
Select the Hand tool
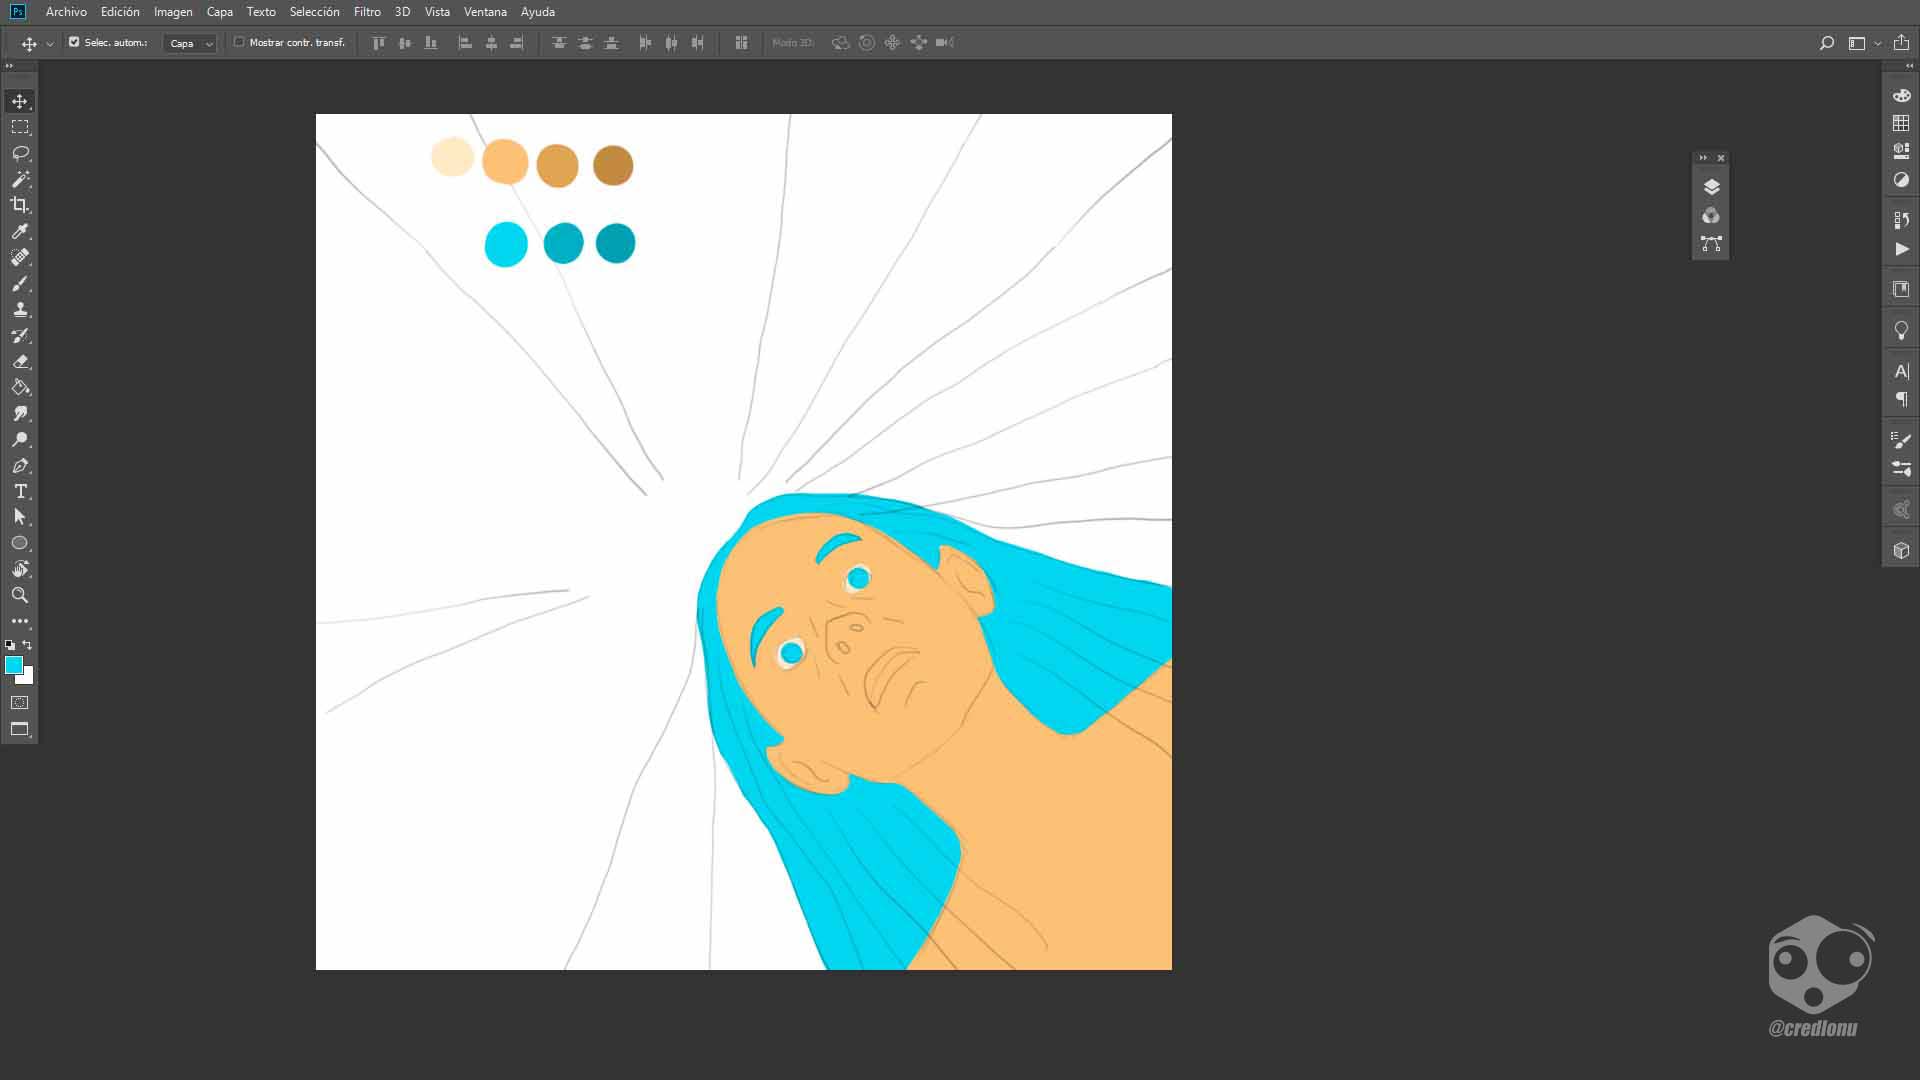coord(20,569)
